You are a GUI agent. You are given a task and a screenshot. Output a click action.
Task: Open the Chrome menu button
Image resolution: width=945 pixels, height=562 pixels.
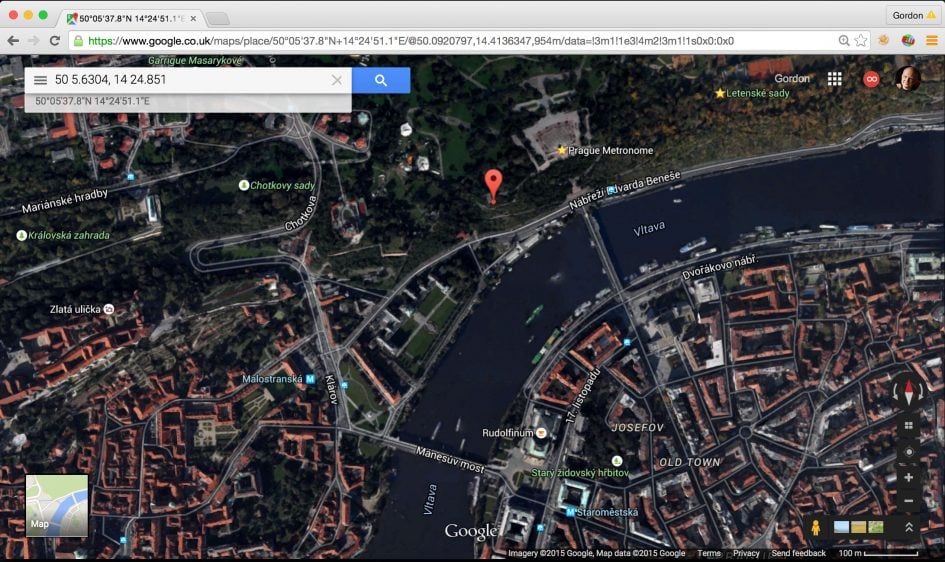click(932, 41)
